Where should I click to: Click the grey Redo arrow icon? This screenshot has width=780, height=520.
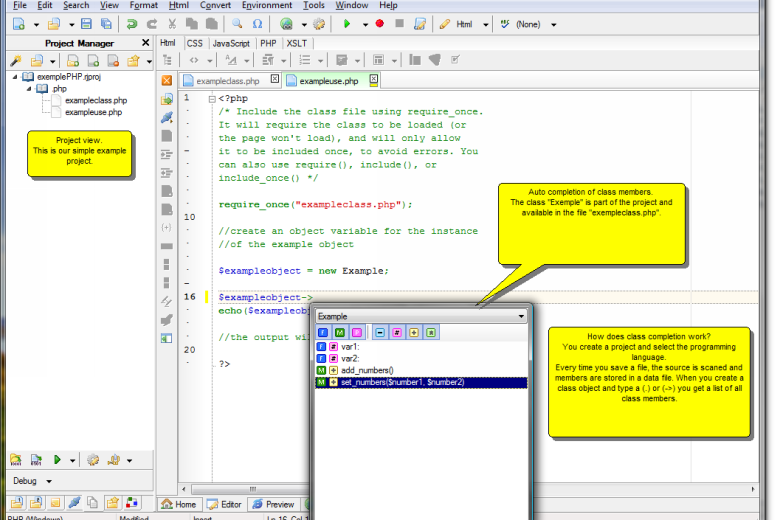click(x=152, y=24)
